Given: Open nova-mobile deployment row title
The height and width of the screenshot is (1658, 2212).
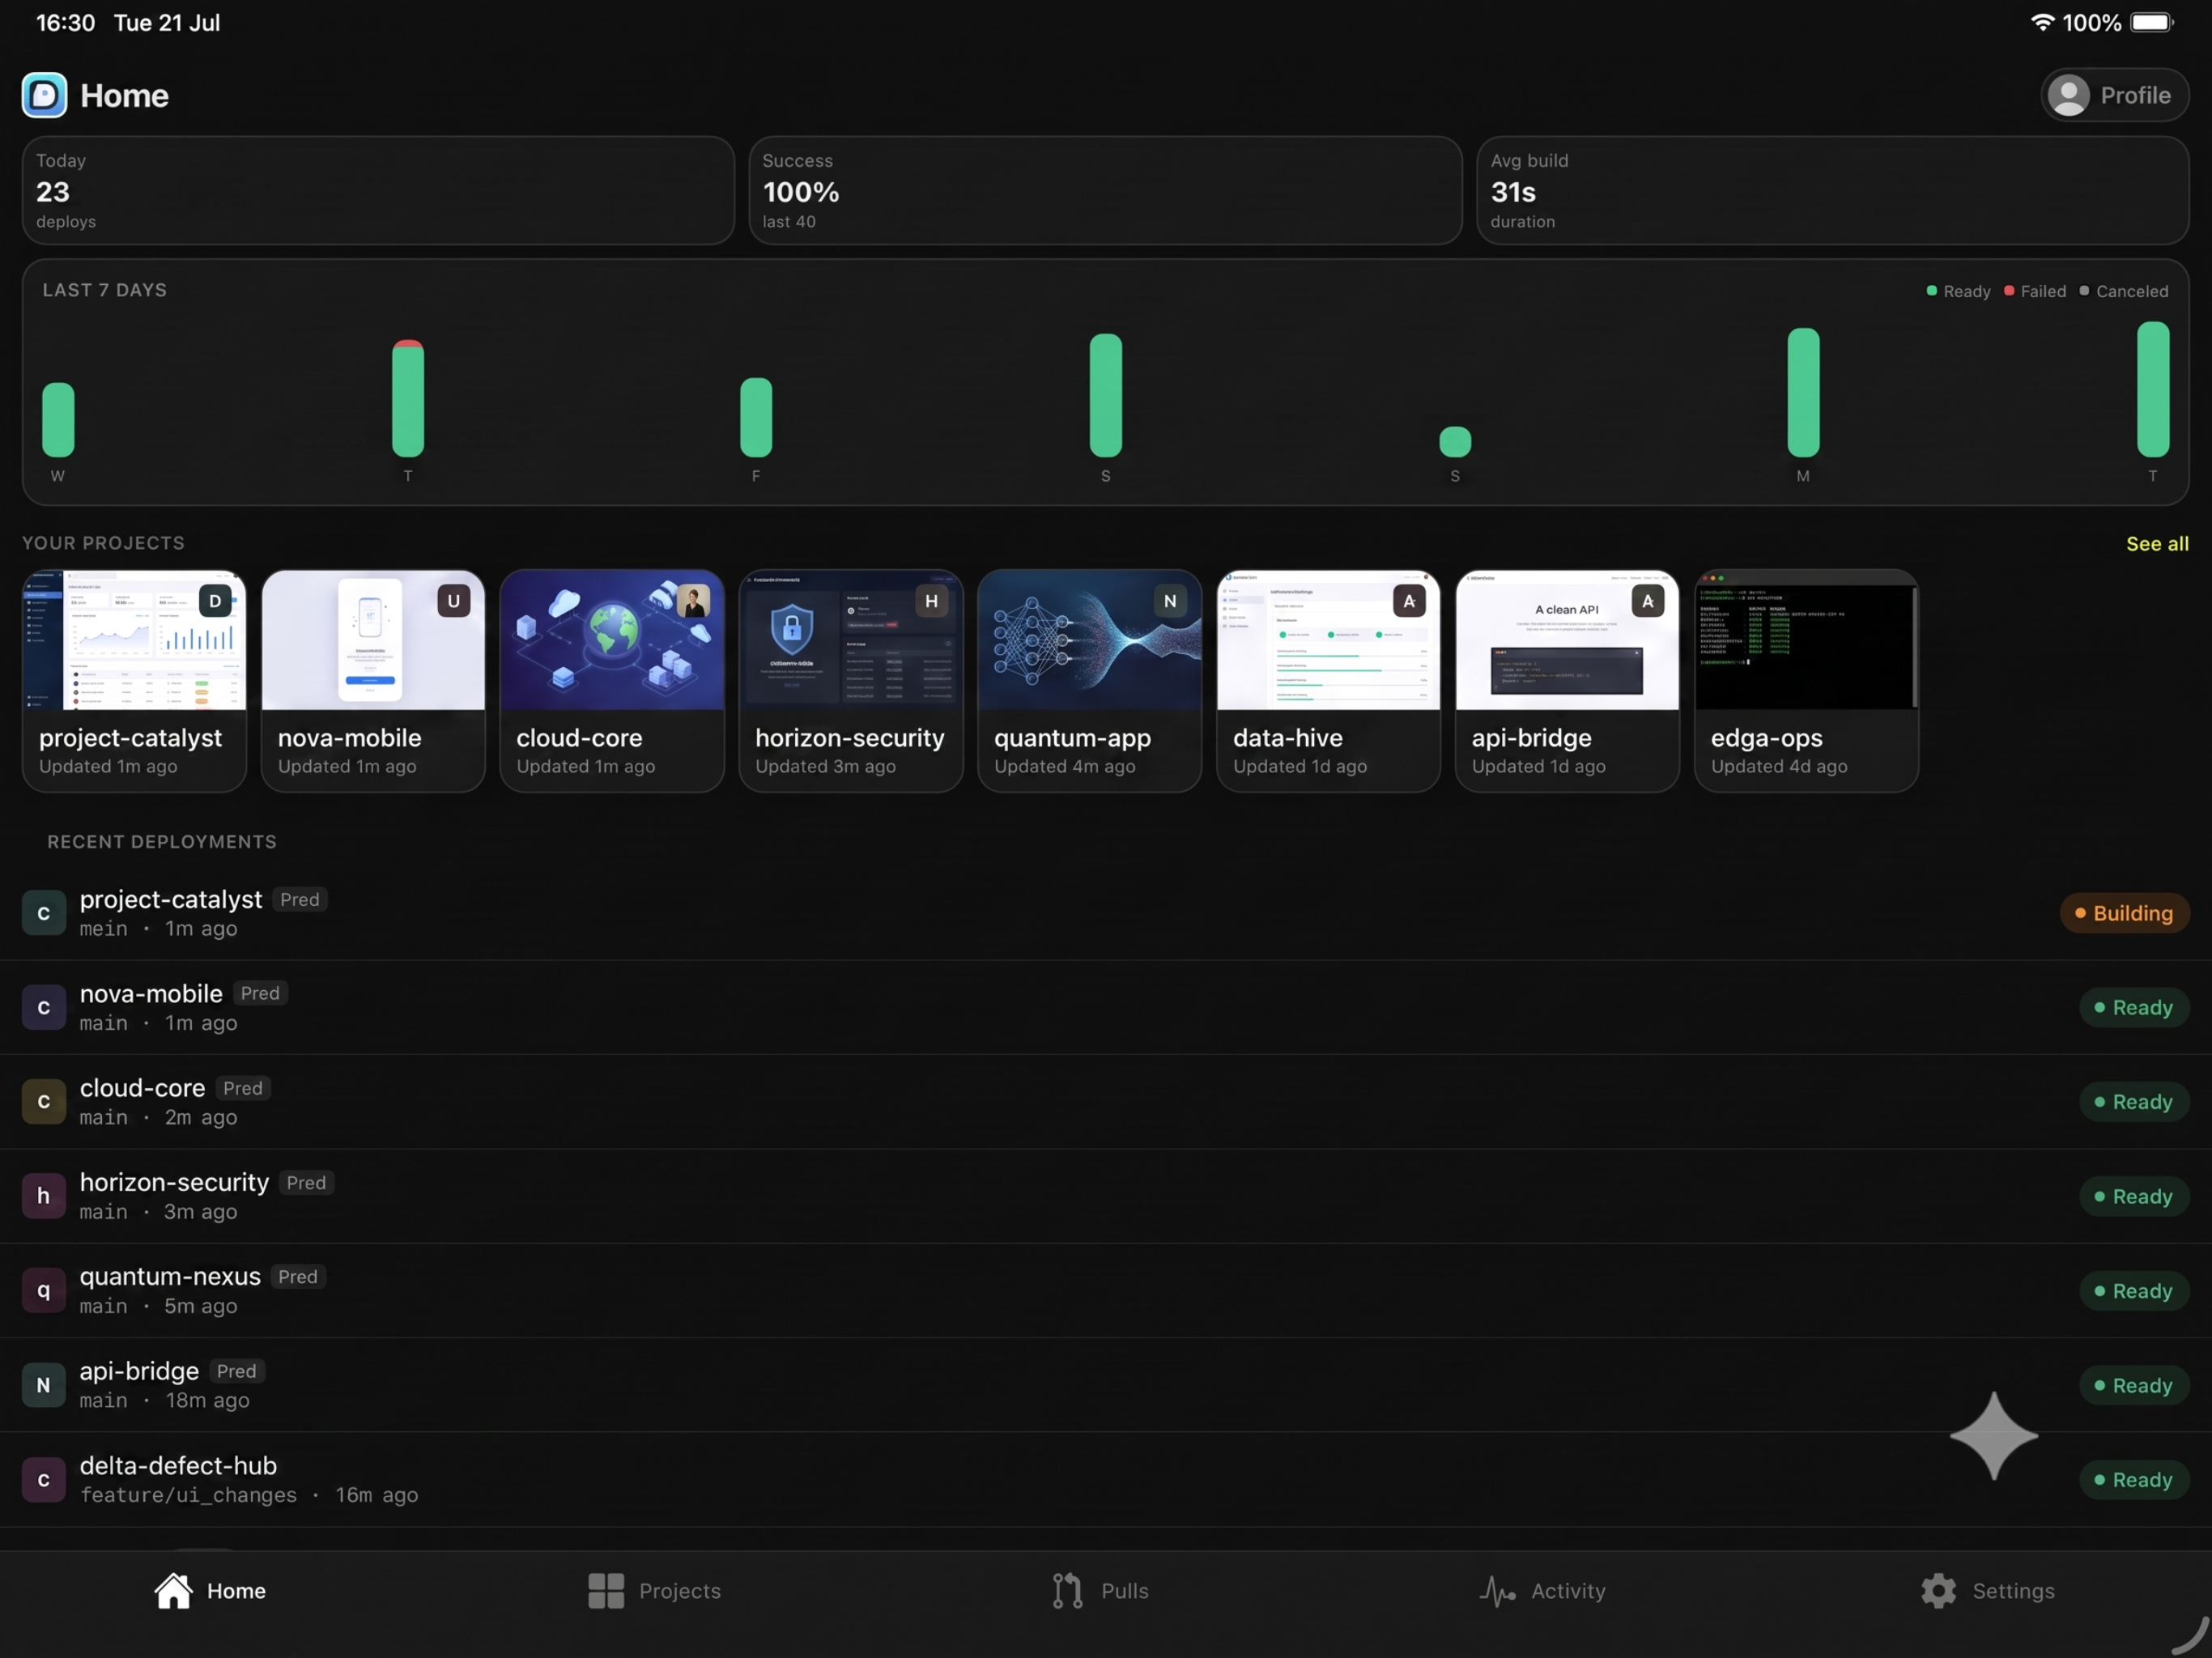Looking at the screenshot, I should pyautogui.click(x=151, y=993).
